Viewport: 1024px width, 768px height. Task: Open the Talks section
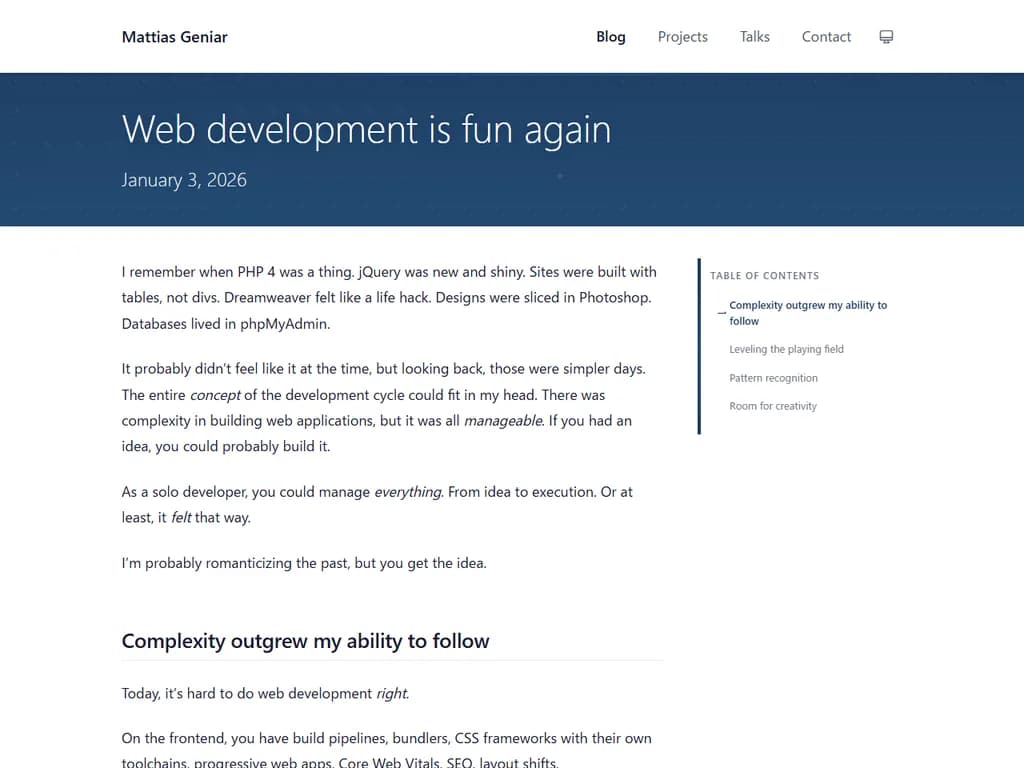(754, 37)
